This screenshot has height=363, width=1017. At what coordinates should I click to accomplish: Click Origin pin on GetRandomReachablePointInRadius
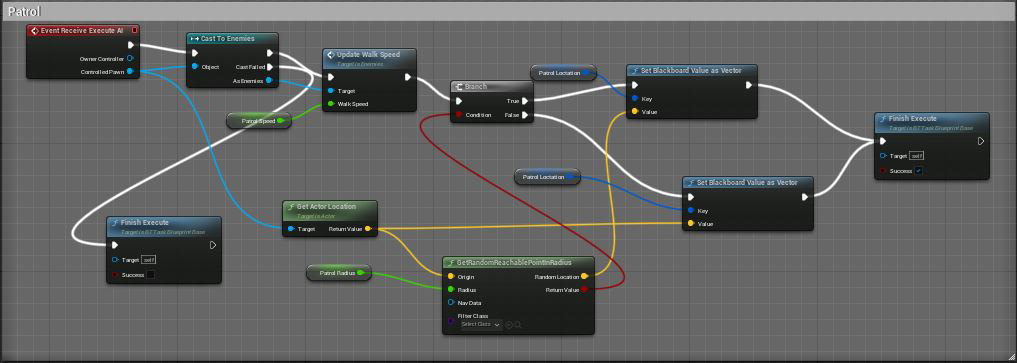click(451, 276)
